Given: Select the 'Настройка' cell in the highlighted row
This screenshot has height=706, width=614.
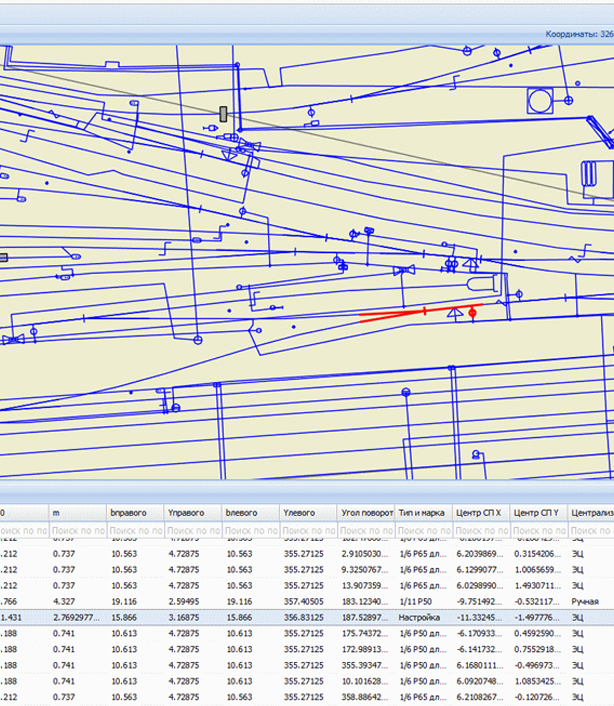Looking at the screenshot, I should (422, 618).
